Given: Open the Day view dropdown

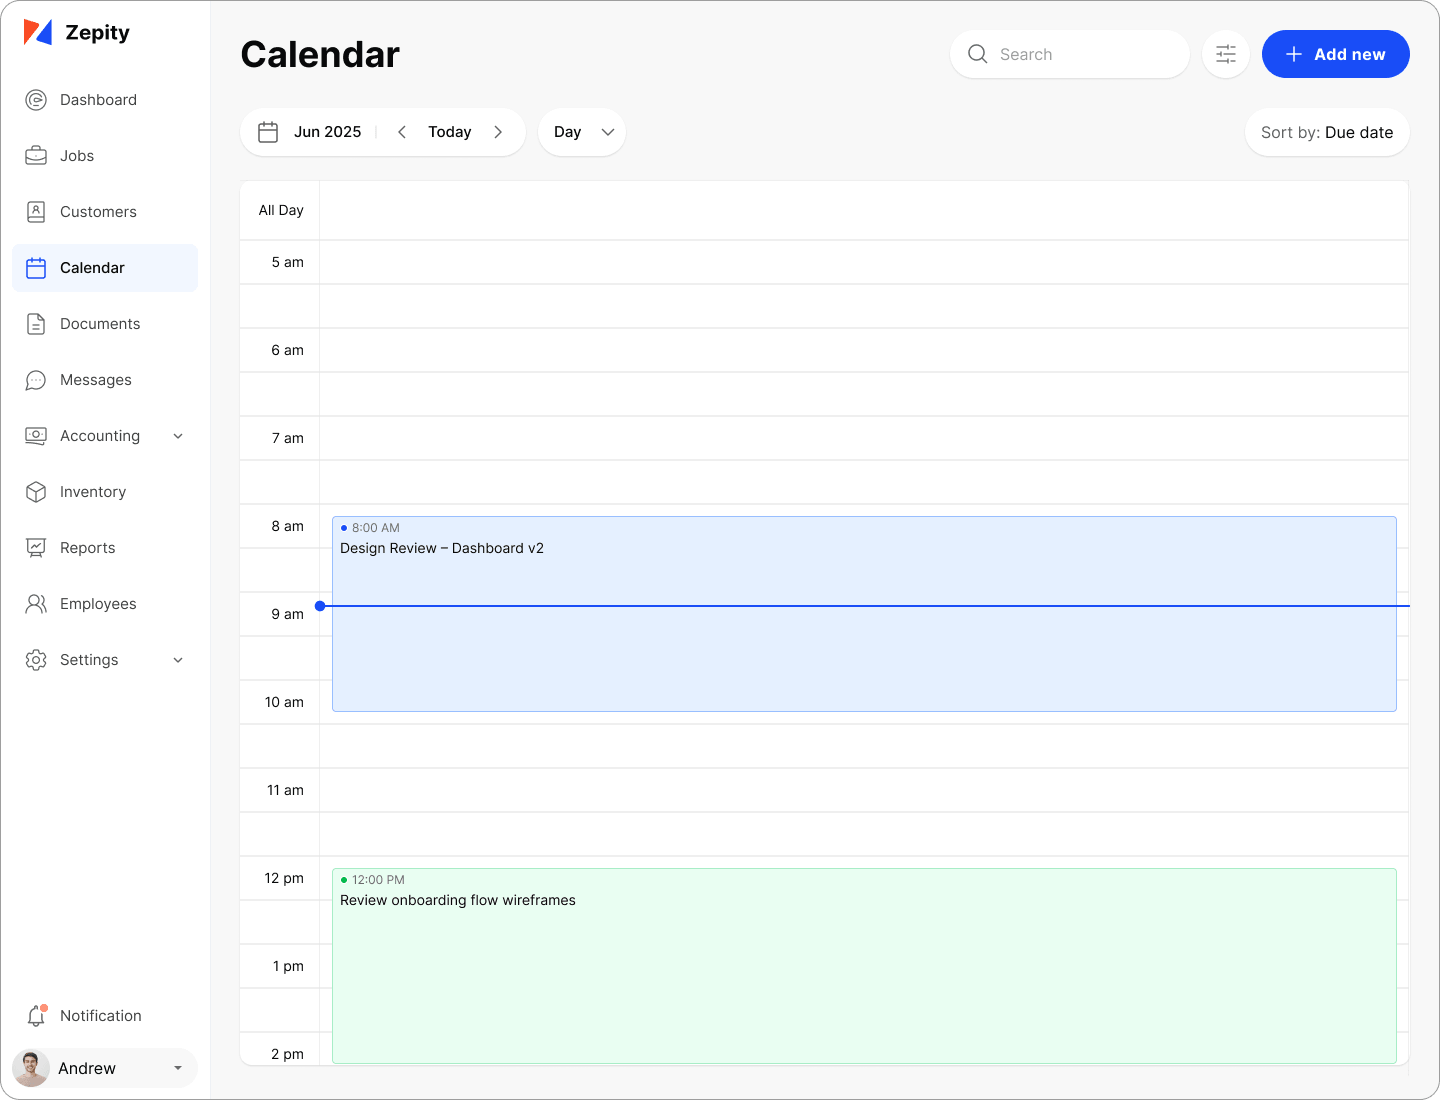Looking at the screenshot, I should coord(582,132).
